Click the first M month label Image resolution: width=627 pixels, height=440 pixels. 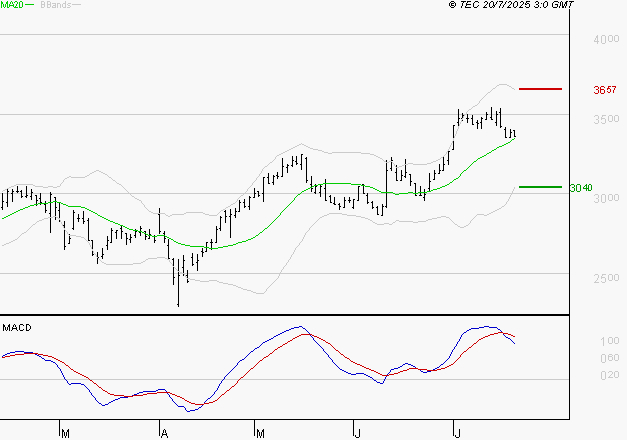[66, 434]
